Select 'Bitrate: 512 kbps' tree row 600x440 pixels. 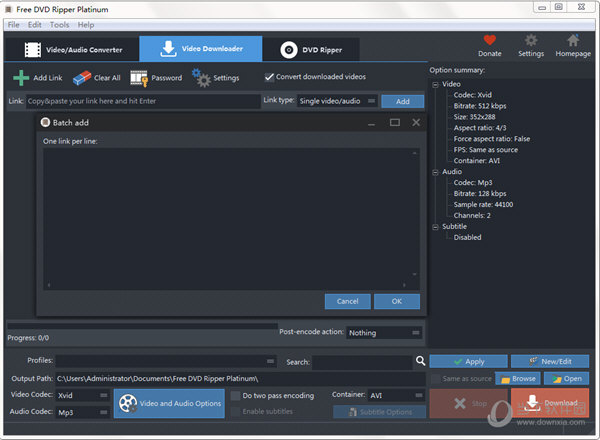480,106
